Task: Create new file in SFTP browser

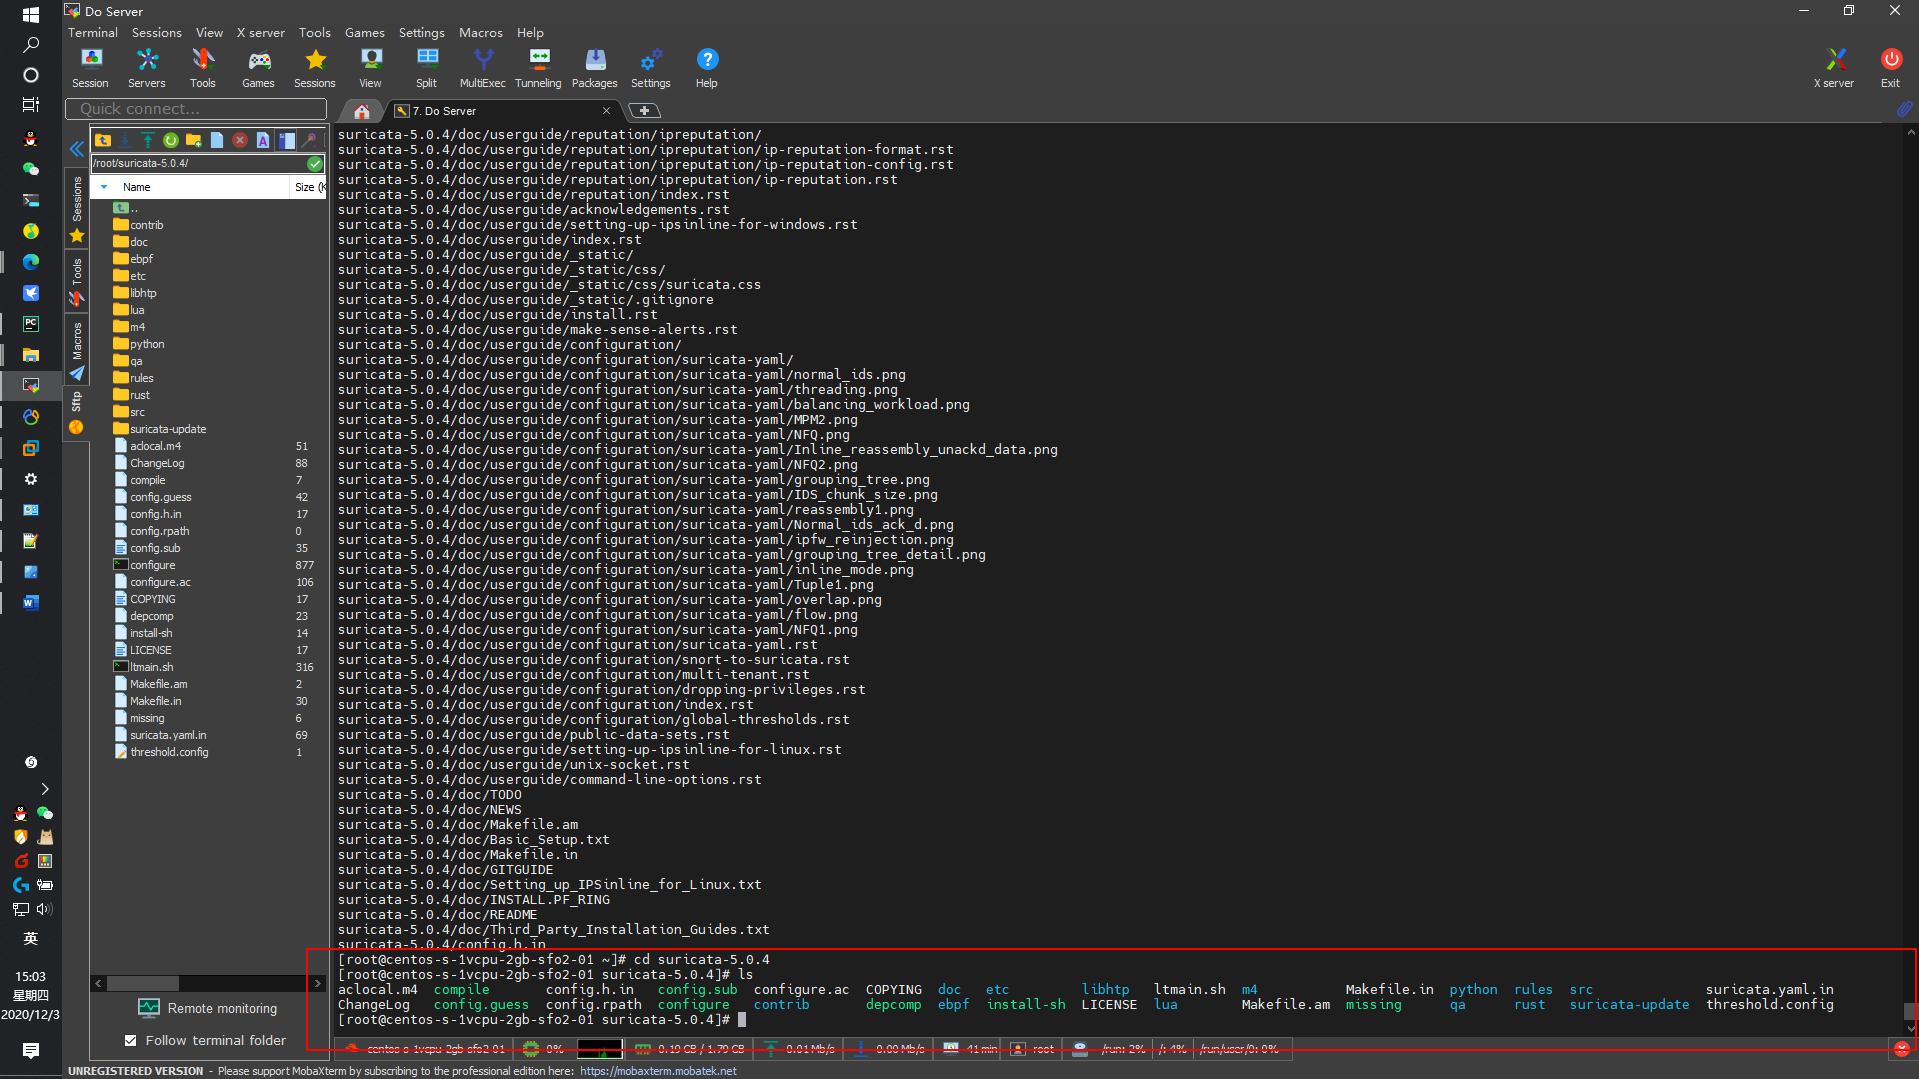Action: click(x=216, y=140)
